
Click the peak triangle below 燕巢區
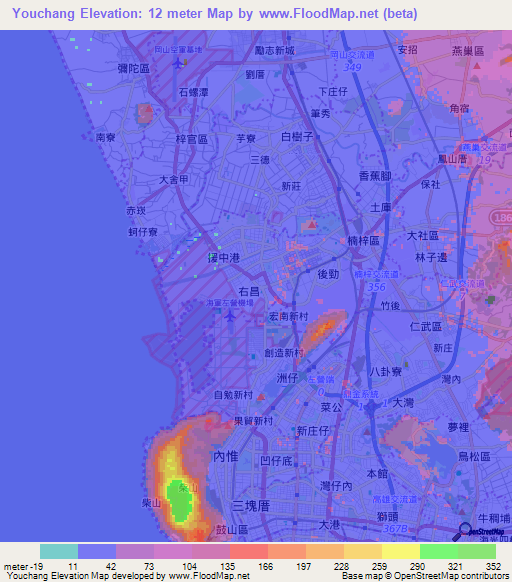click(x=477, y=66)
